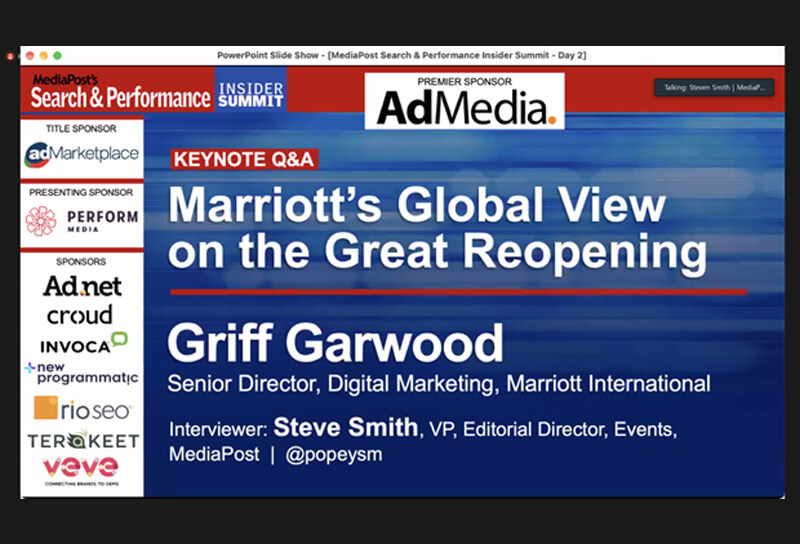Click the MediaPost Search & Performance logo
Screen dimensions: 800x544
pyautogui.click(x=120, y=92)
